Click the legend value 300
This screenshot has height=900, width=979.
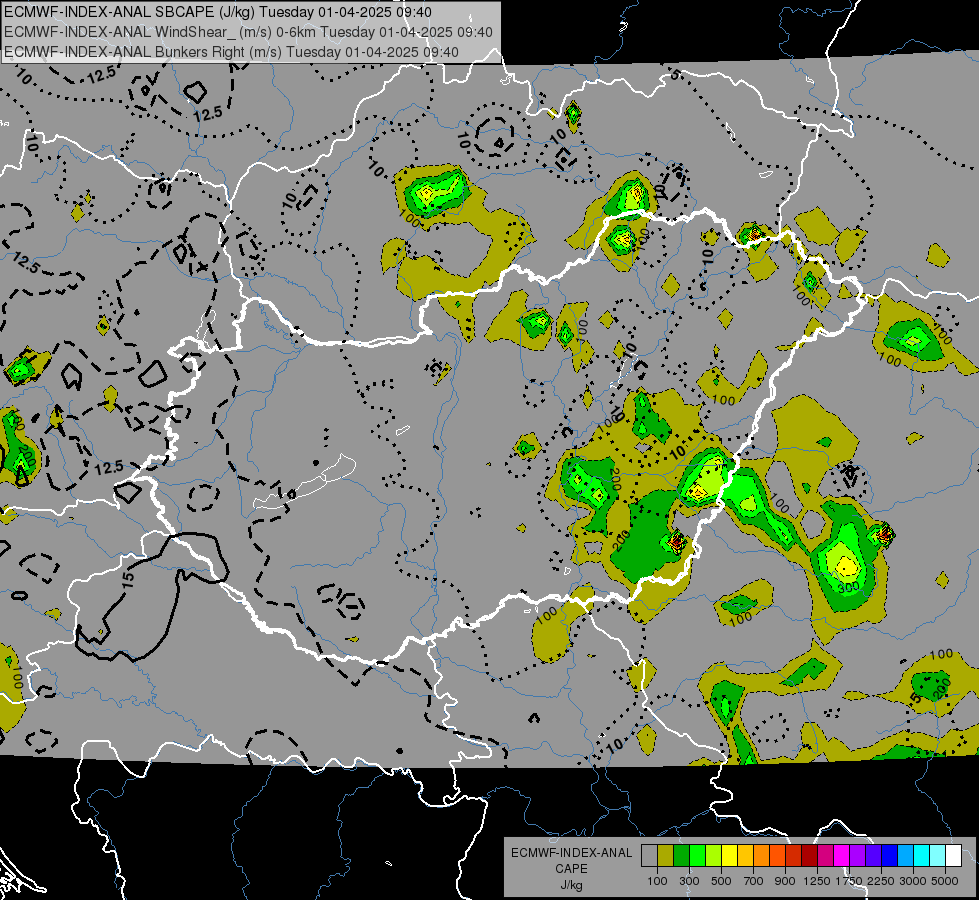(x=689, y=881)
